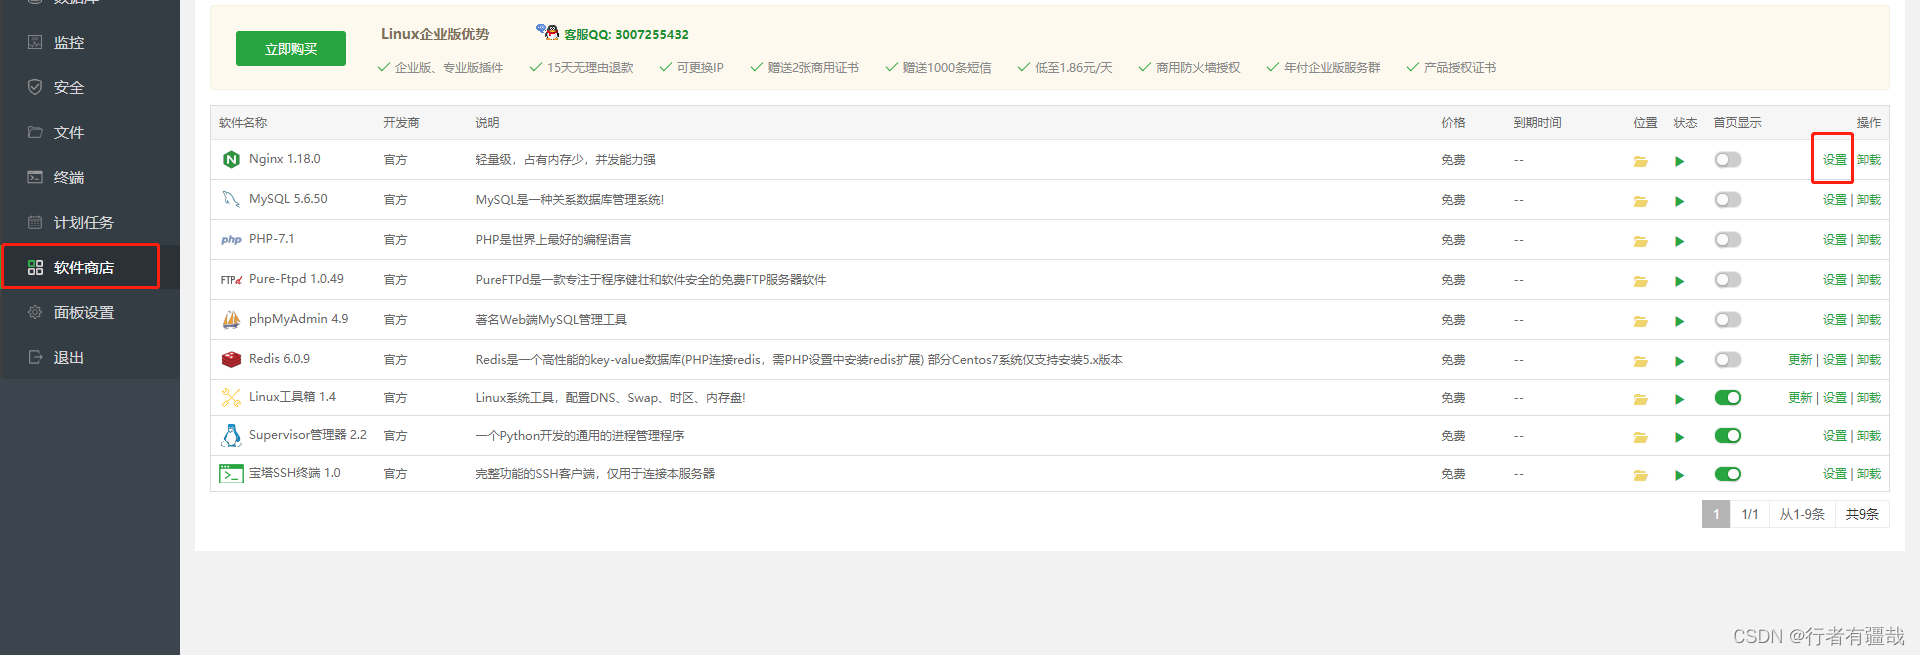Turn off homepage display for Supervisor管理器
Viewport: 1920px width, 655px height.
coord(1727,436)
